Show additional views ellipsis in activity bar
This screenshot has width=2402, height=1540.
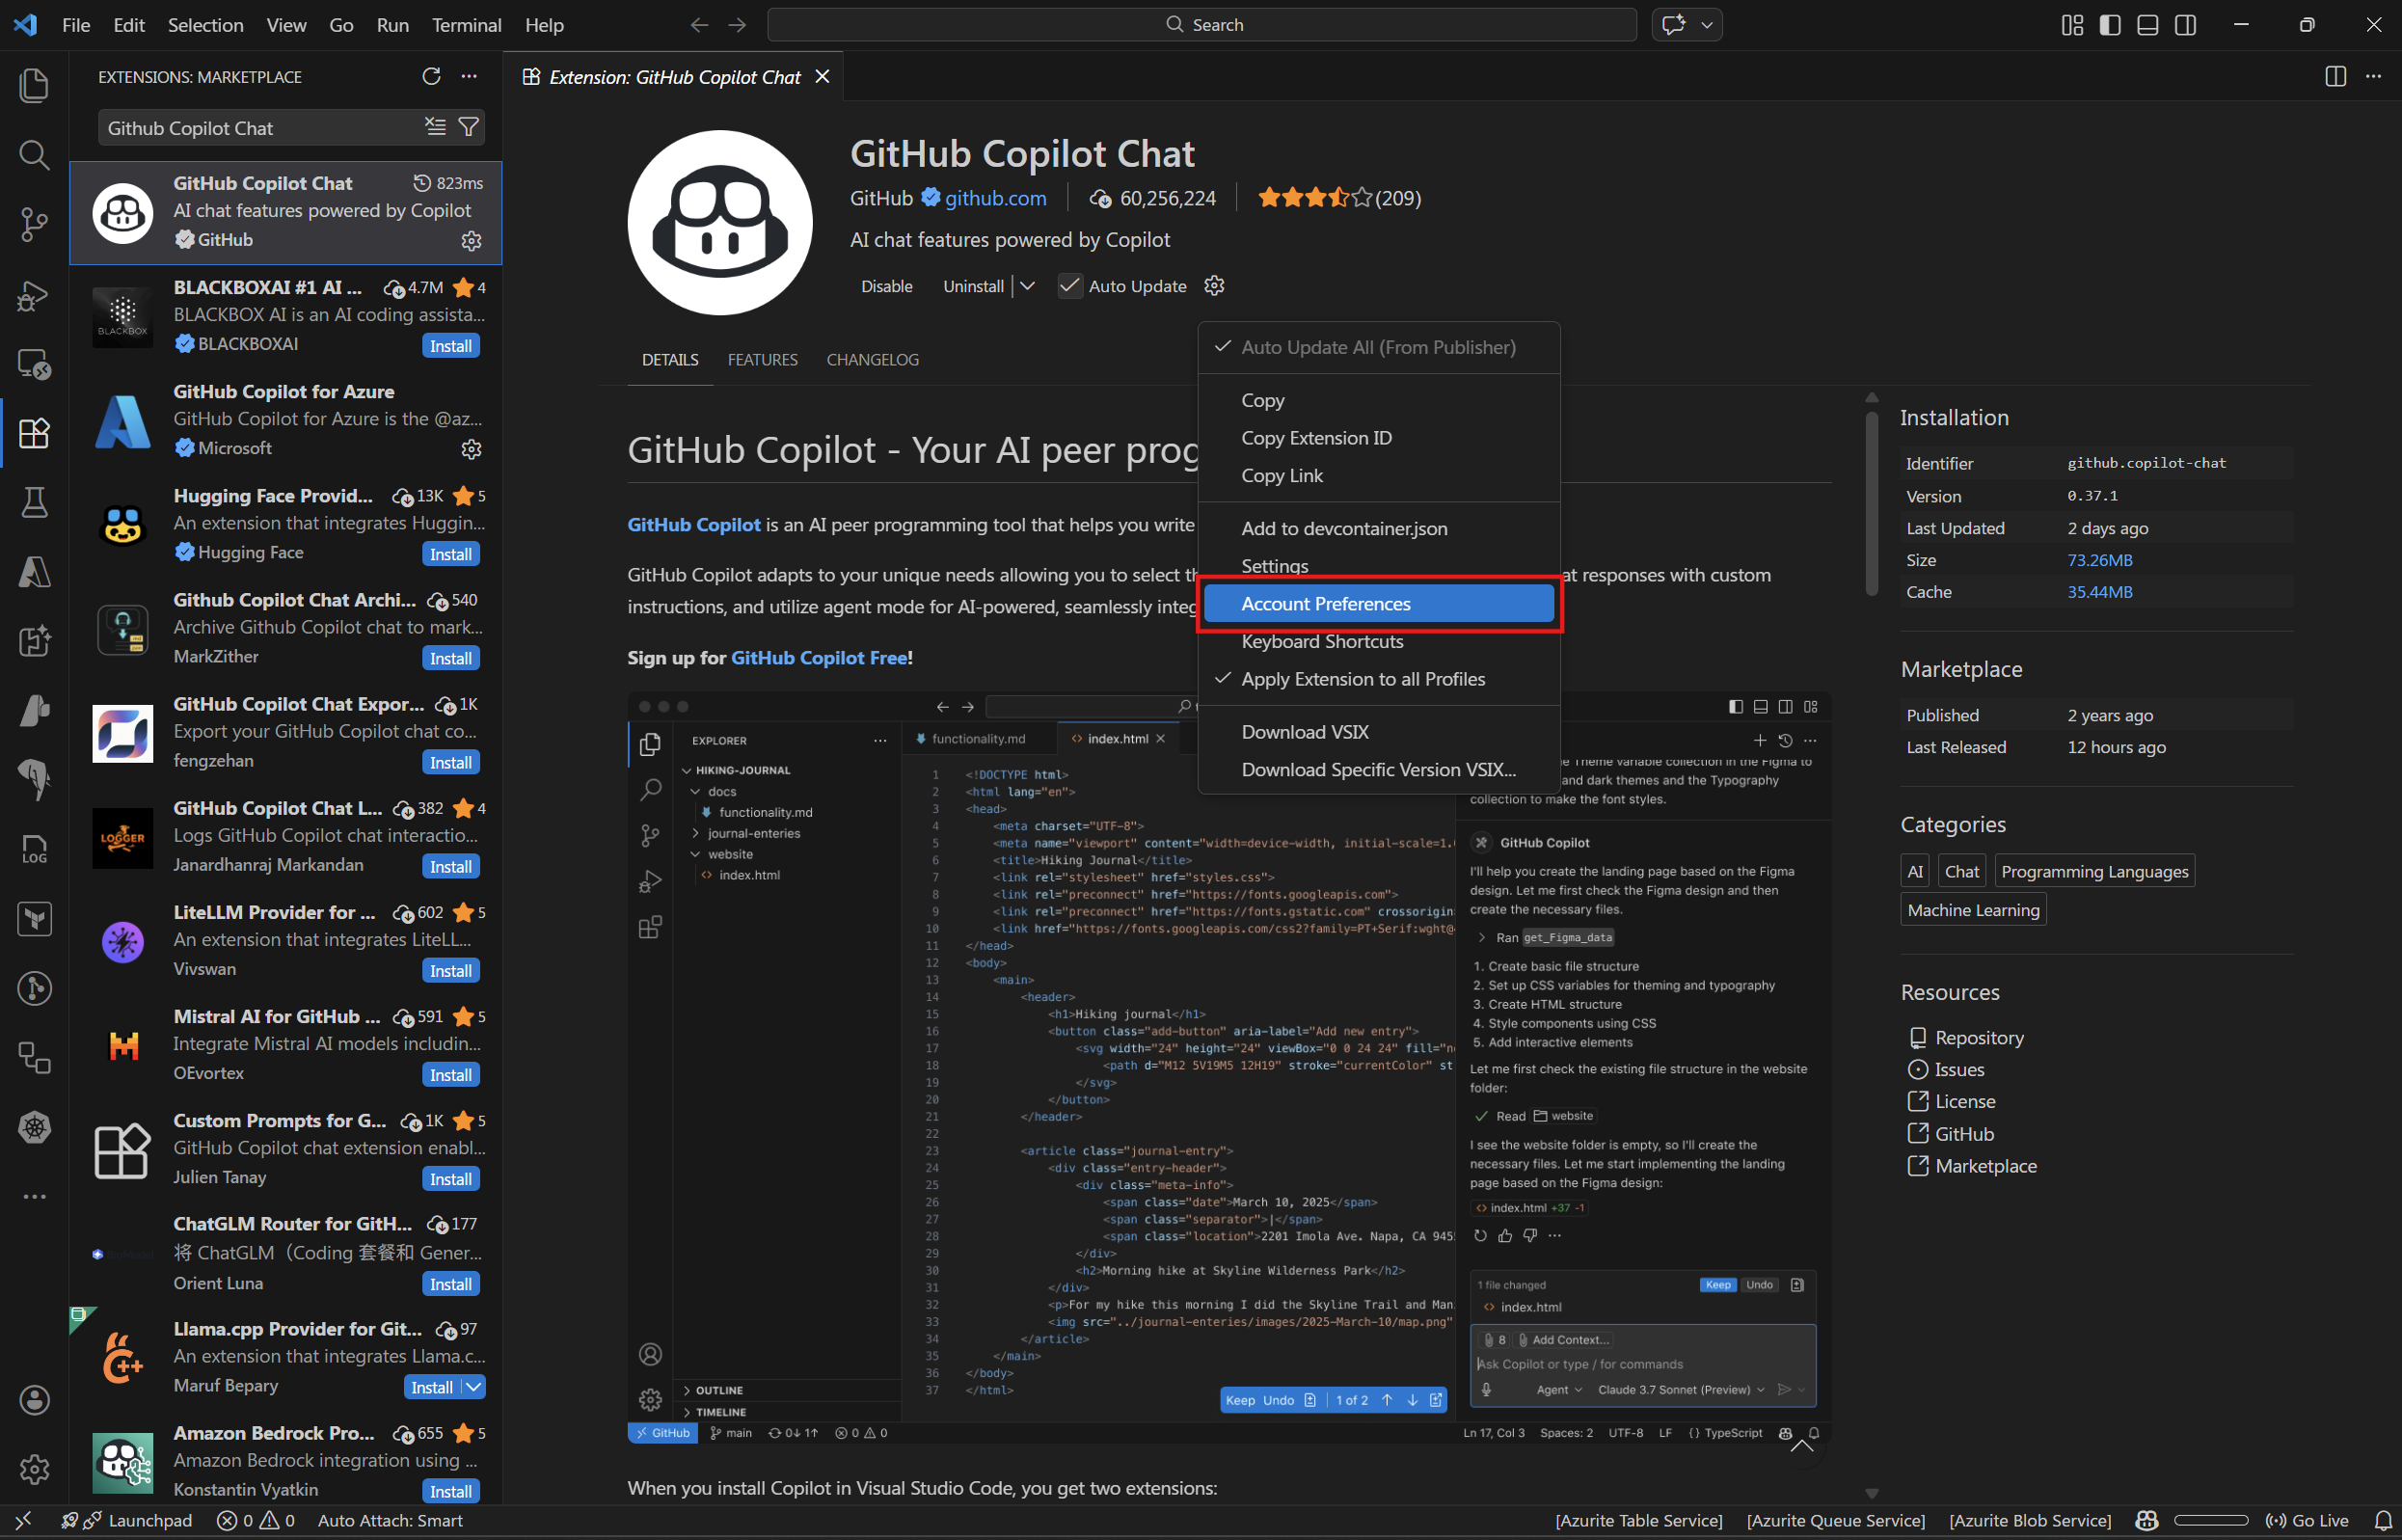tap(34, 1196)
